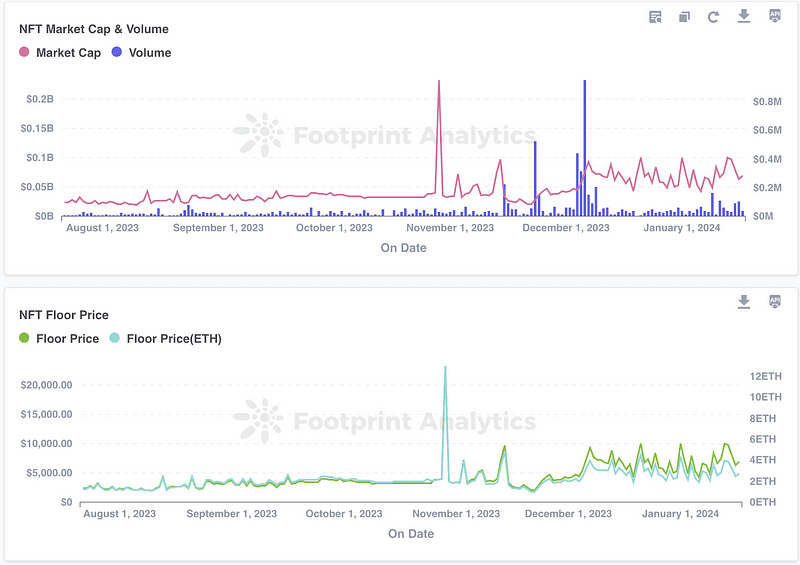Click the $0.8M right axis label
The width and height of the screenshot is (800, 565).
[x=767, y=102]
